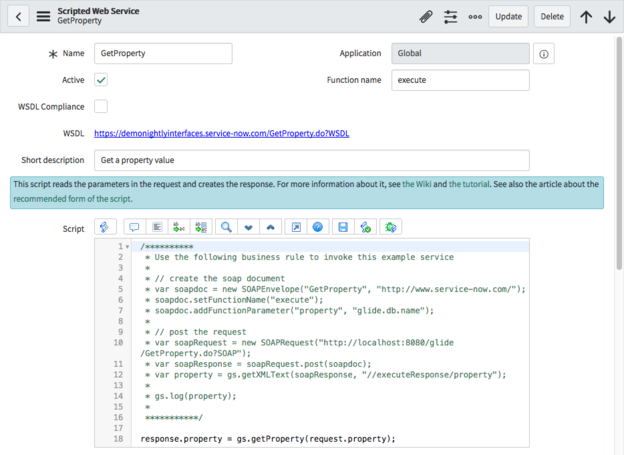Enable the WSDL Compliance checkbox
The image size is (624, 455).
coord(101,106)
